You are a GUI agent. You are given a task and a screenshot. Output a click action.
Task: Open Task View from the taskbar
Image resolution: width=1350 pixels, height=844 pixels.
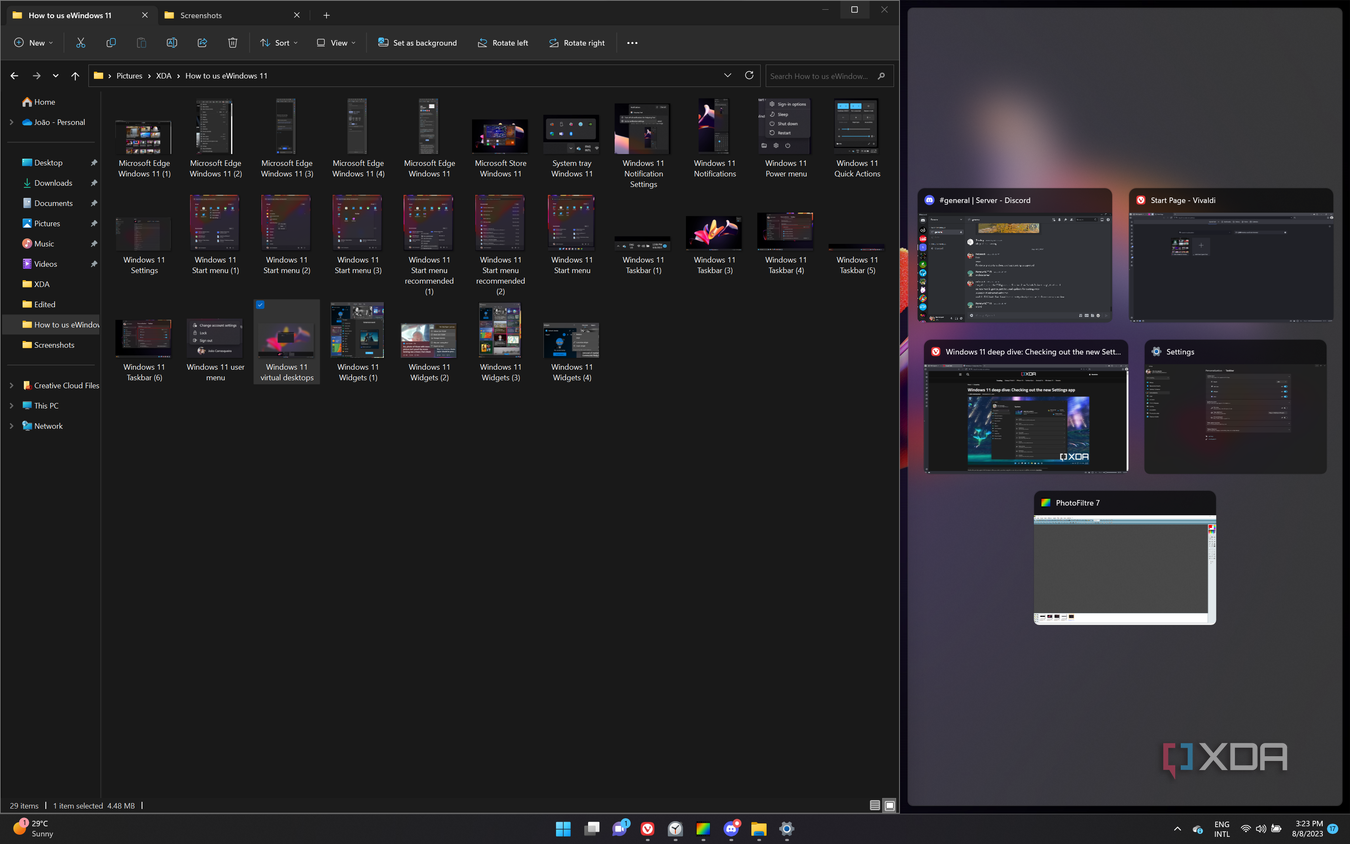click(592, 829)
